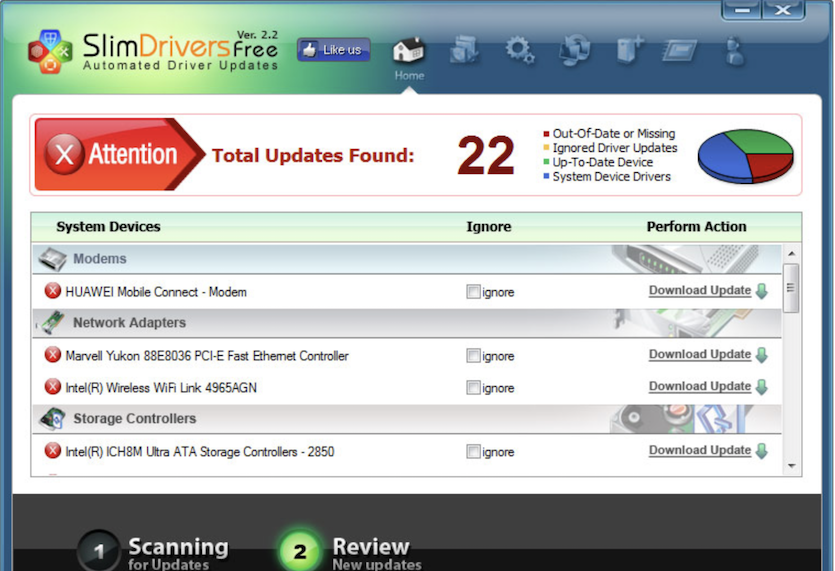The image size is (835, 571).
Task: Click the Perform Action column header
Action: coord(697,227)
